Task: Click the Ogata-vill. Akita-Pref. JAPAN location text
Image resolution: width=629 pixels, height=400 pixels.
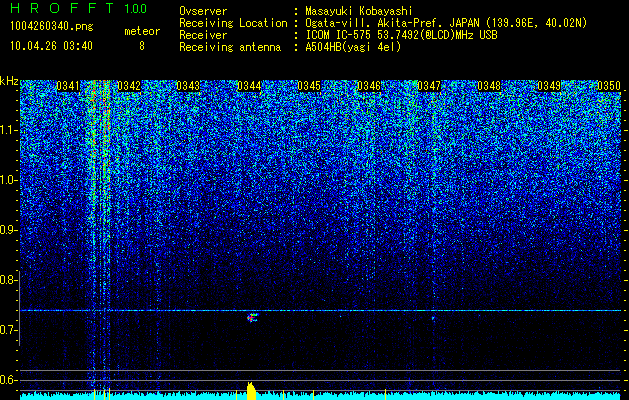Action: 446,23
